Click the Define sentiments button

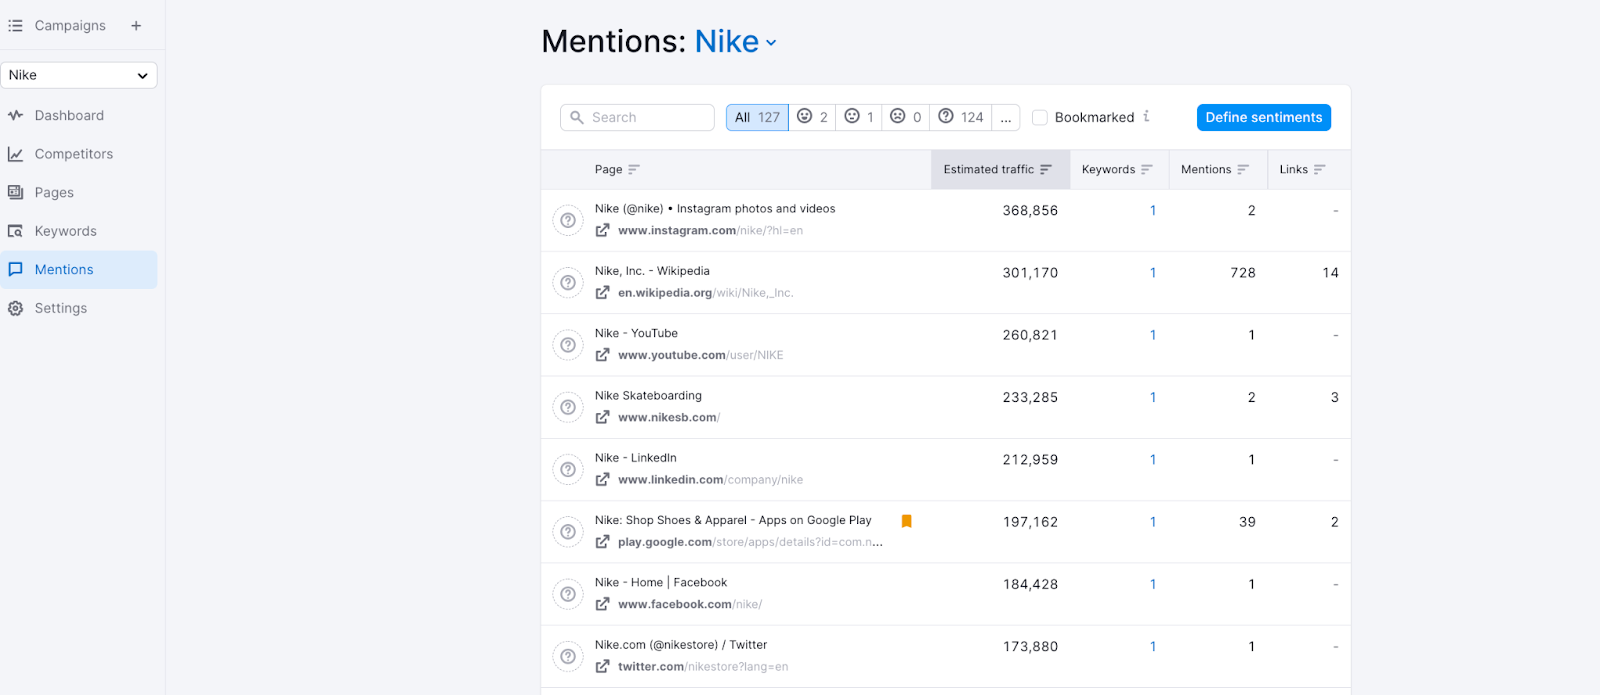(1263, 117)
